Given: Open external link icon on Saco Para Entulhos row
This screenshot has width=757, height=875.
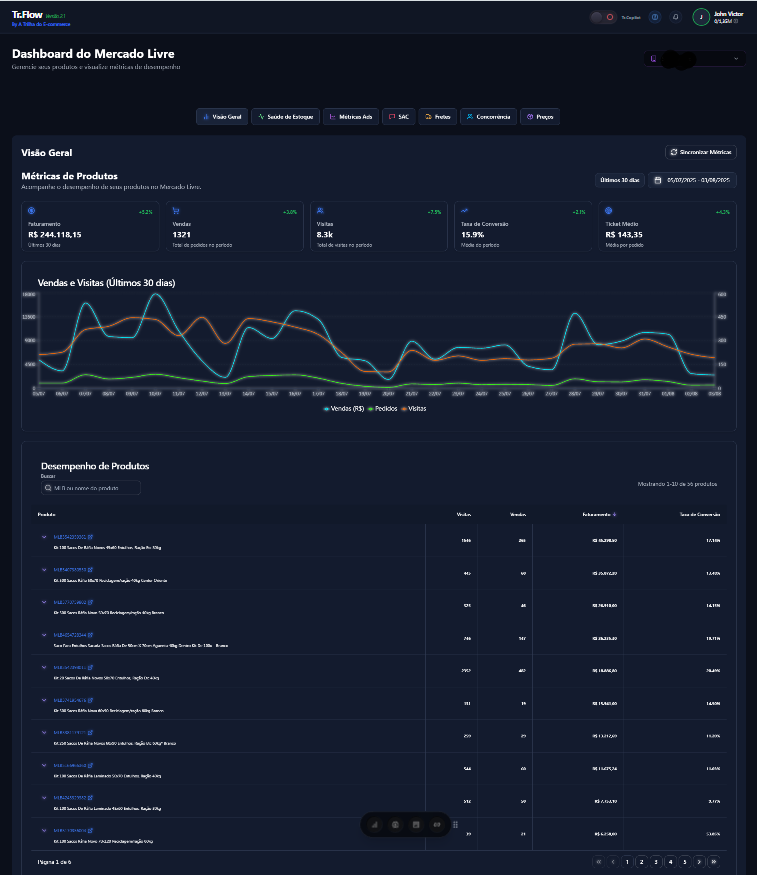Looking at the screenshot, I should [x=90, y=635].
